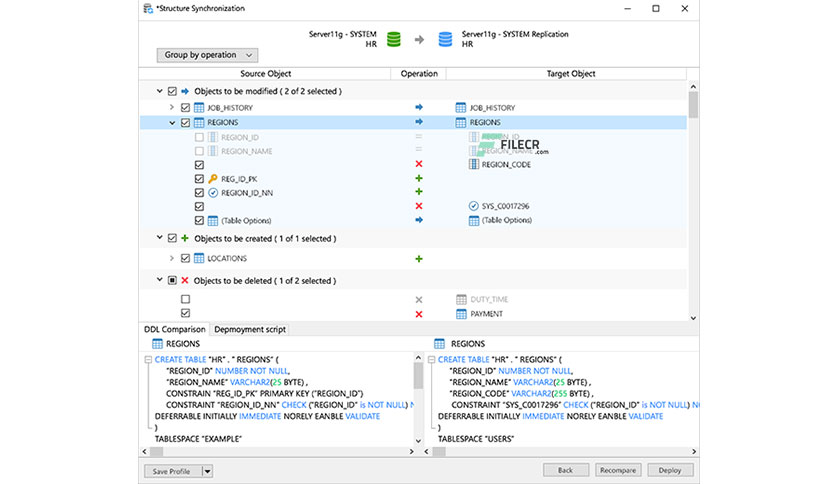
Task: Click the REGIONS target table icon
Action: point(461,123)
